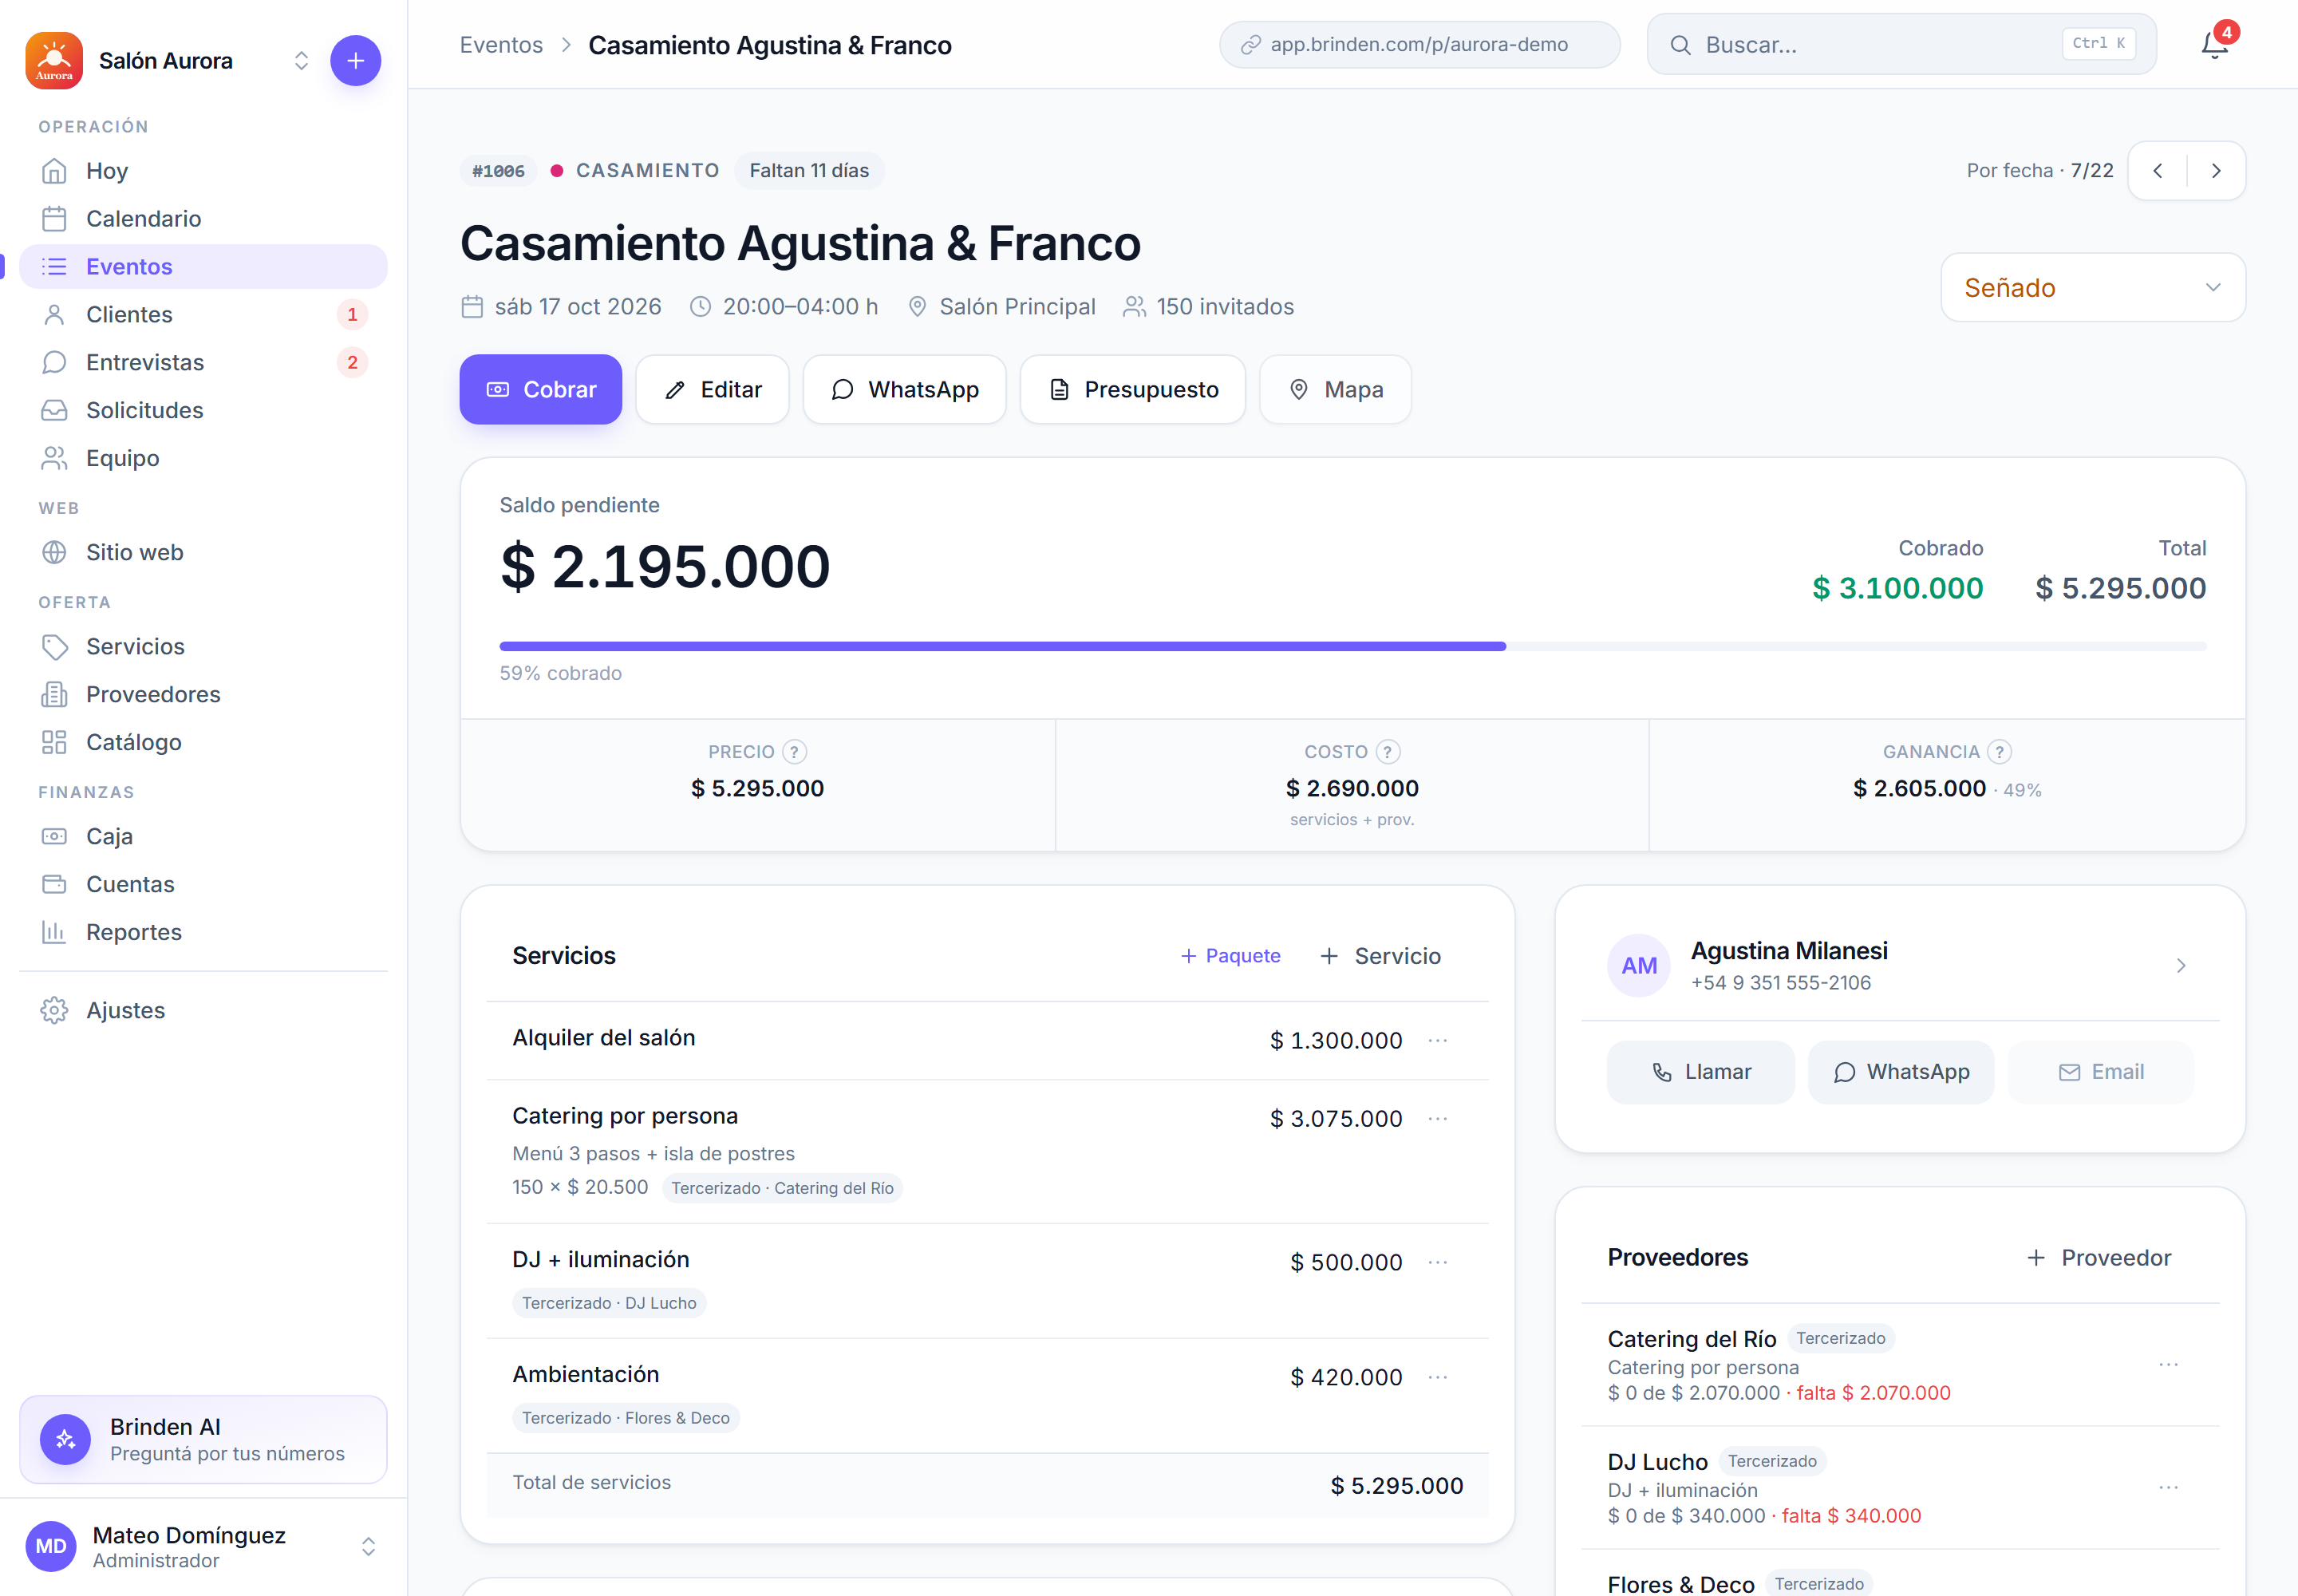
Task: Click Email button in client card
Action: [x=2101, y=1072]
